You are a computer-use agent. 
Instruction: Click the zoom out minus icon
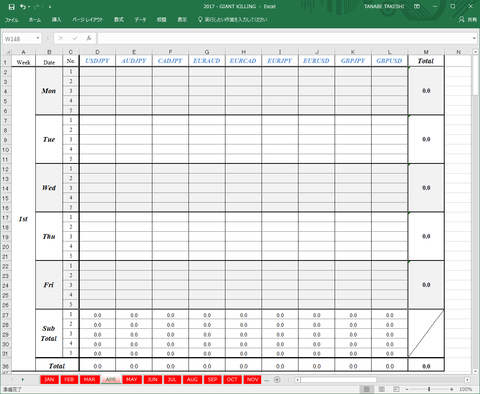[407, 389]
